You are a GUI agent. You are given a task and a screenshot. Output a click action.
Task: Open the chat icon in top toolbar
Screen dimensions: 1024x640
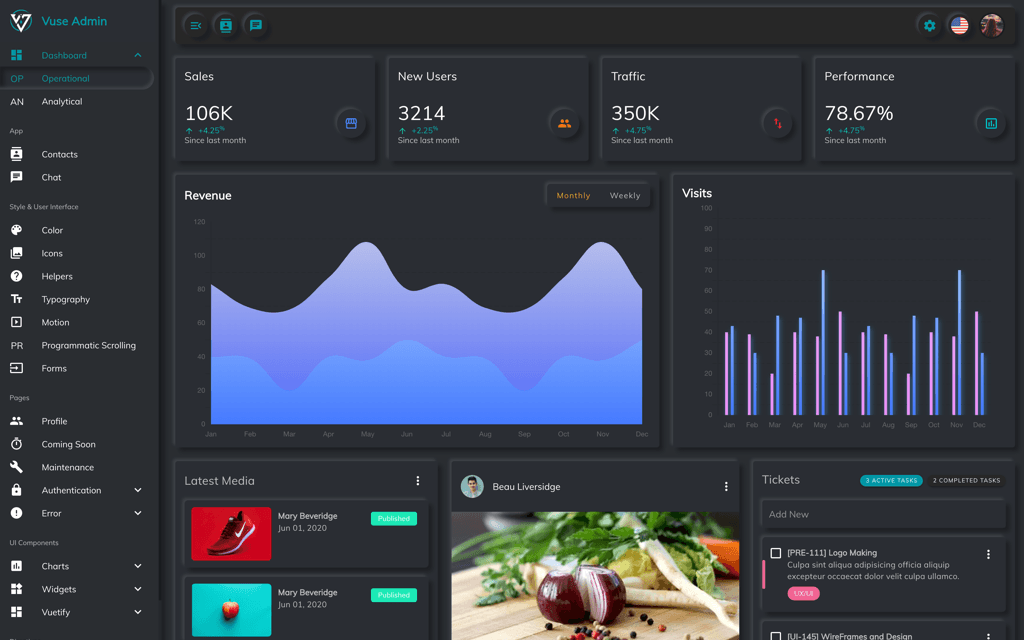click(x=256, y=25)
